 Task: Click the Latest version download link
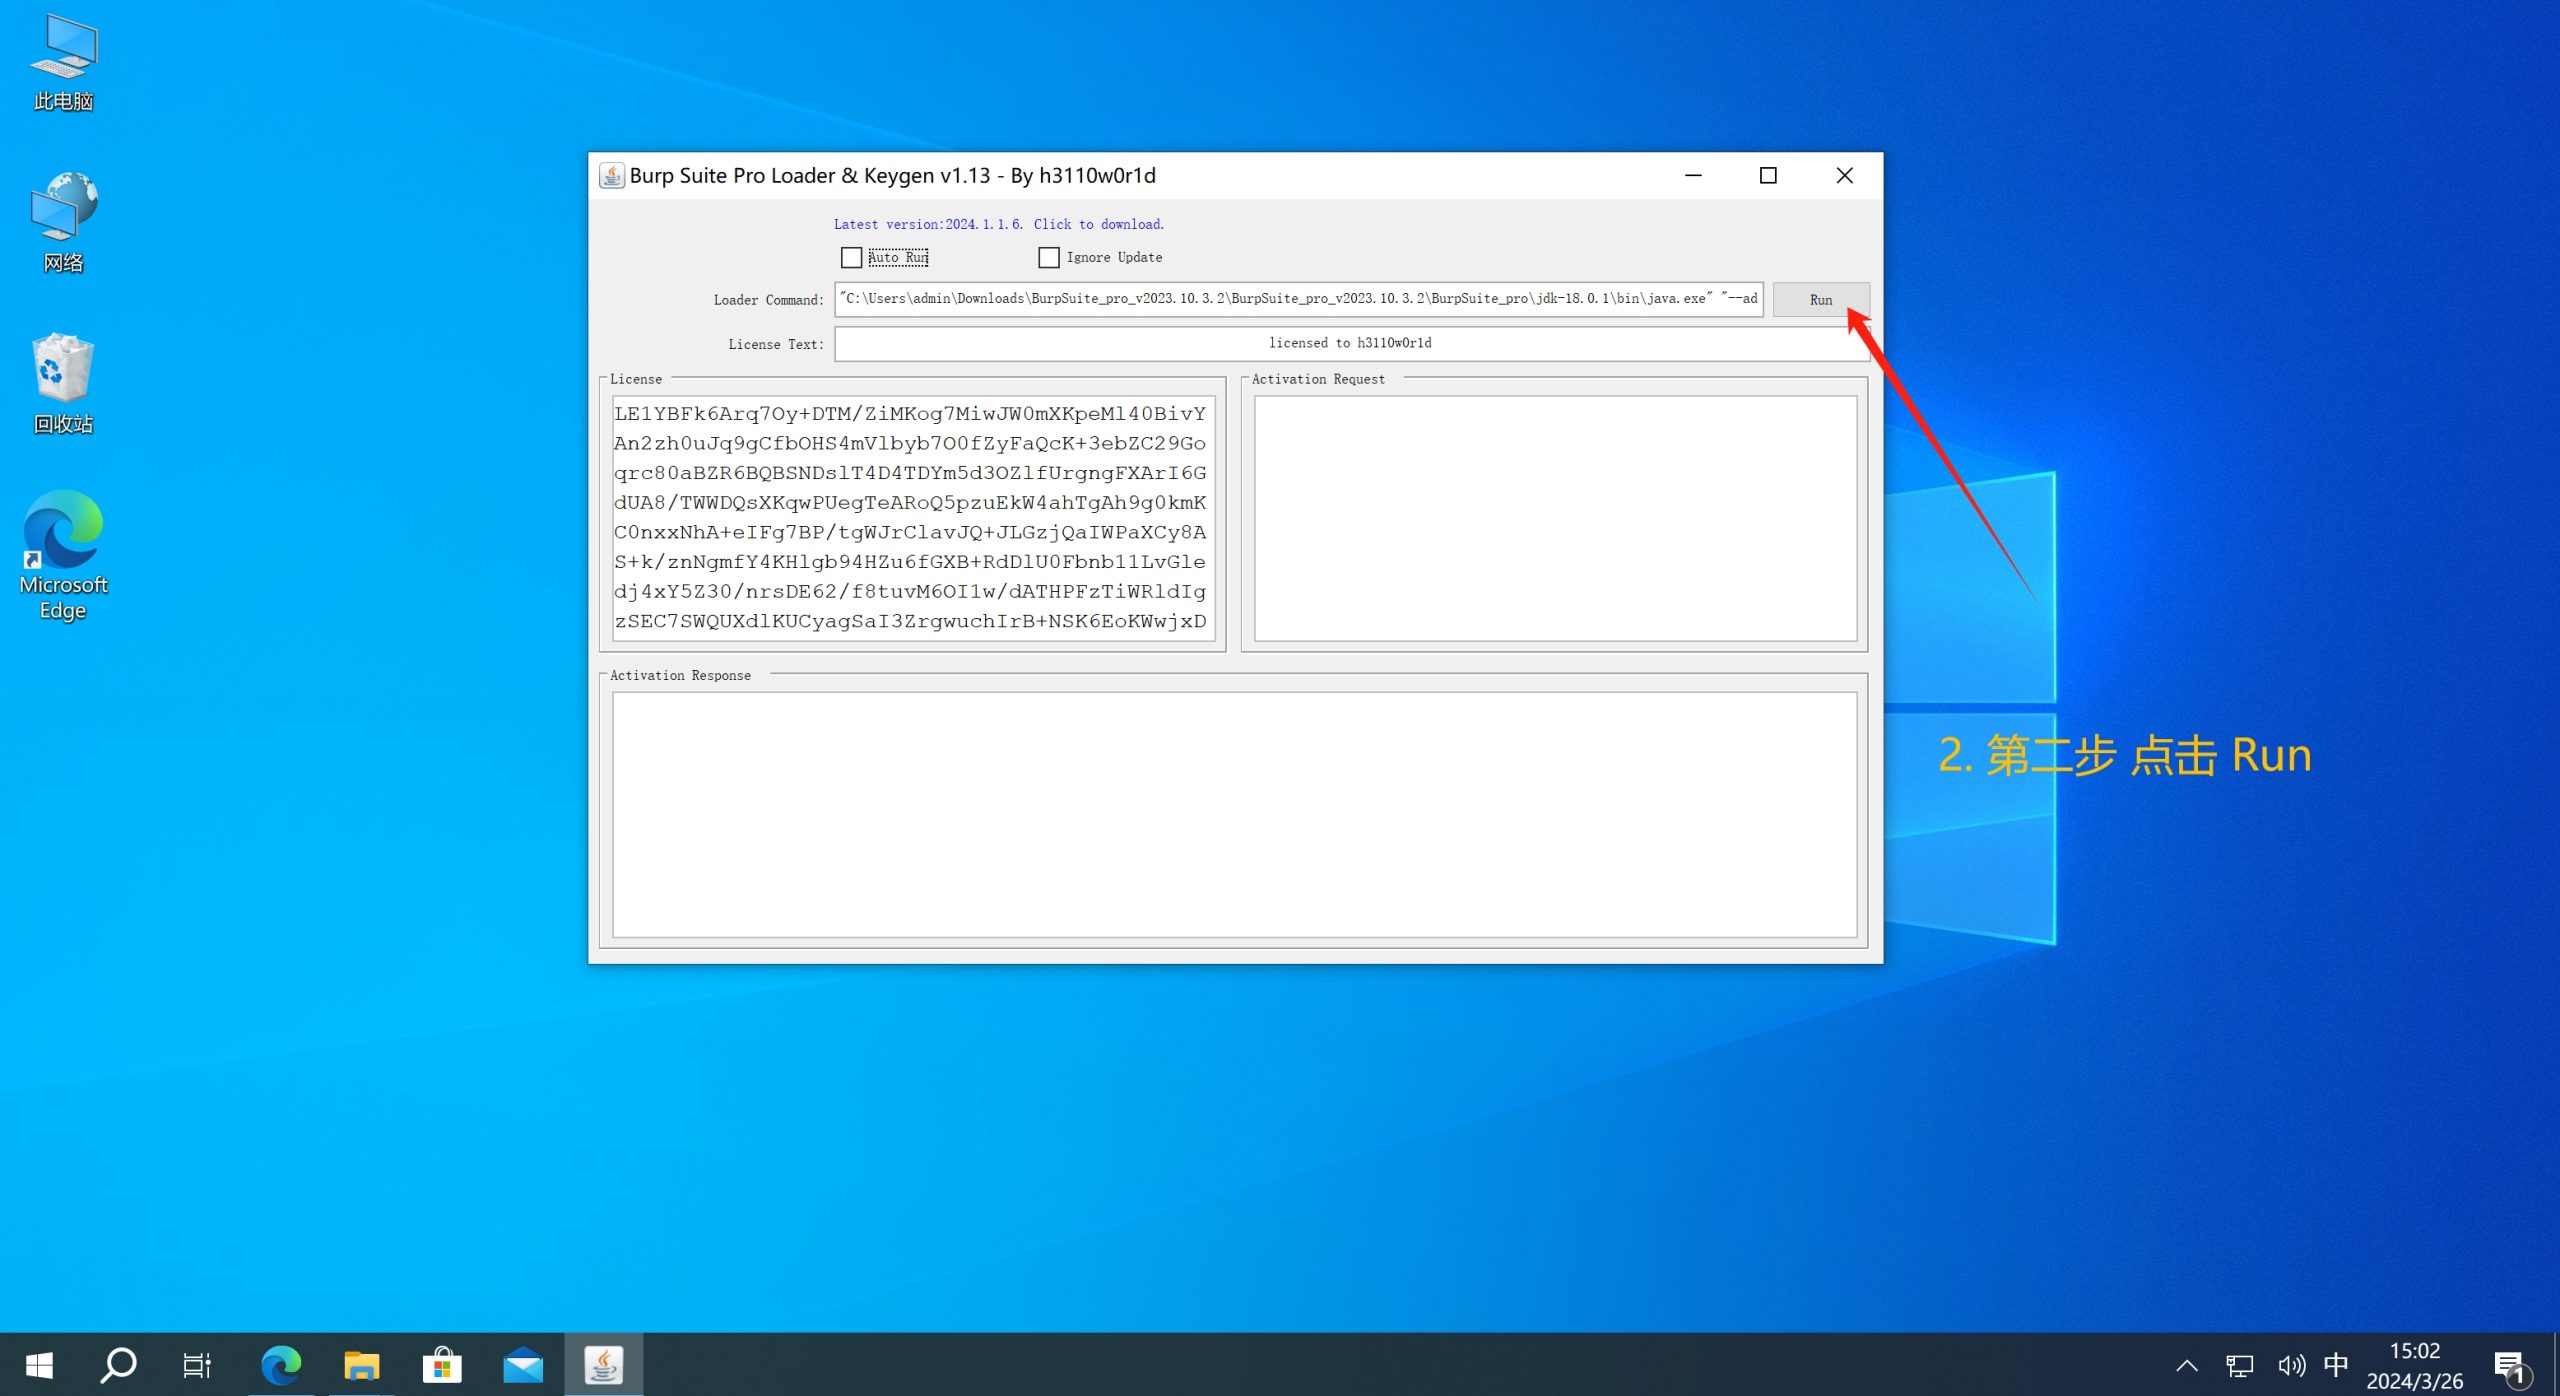pos(999,225)
